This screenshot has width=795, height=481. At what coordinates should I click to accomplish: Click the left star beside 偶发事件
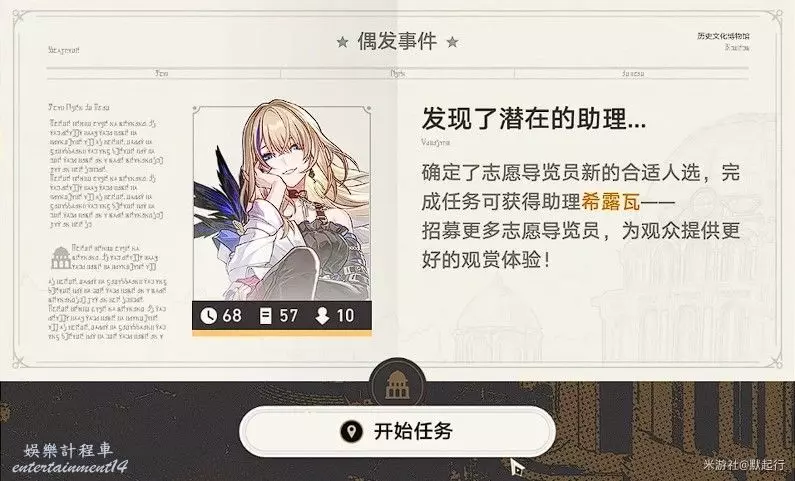click(343, 42)
